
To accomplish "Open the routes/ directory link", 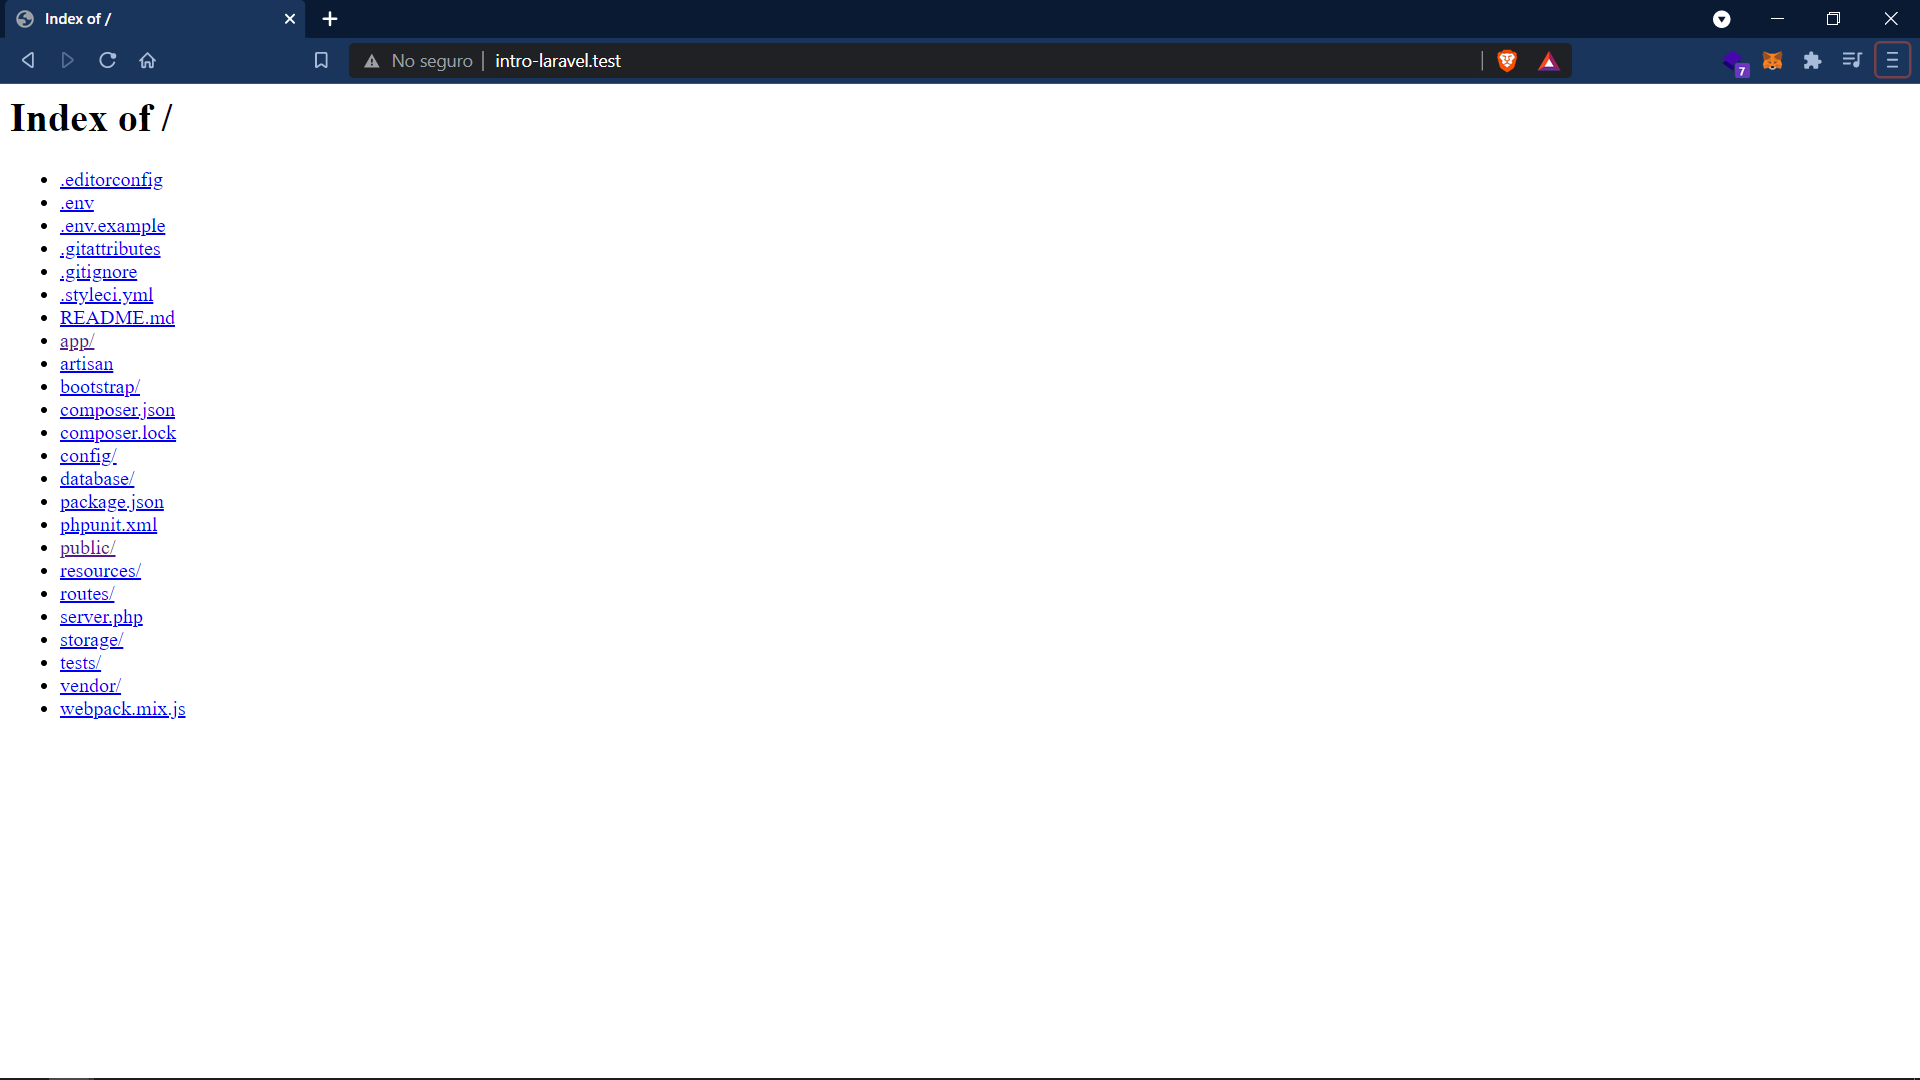I will click(87, 593).
